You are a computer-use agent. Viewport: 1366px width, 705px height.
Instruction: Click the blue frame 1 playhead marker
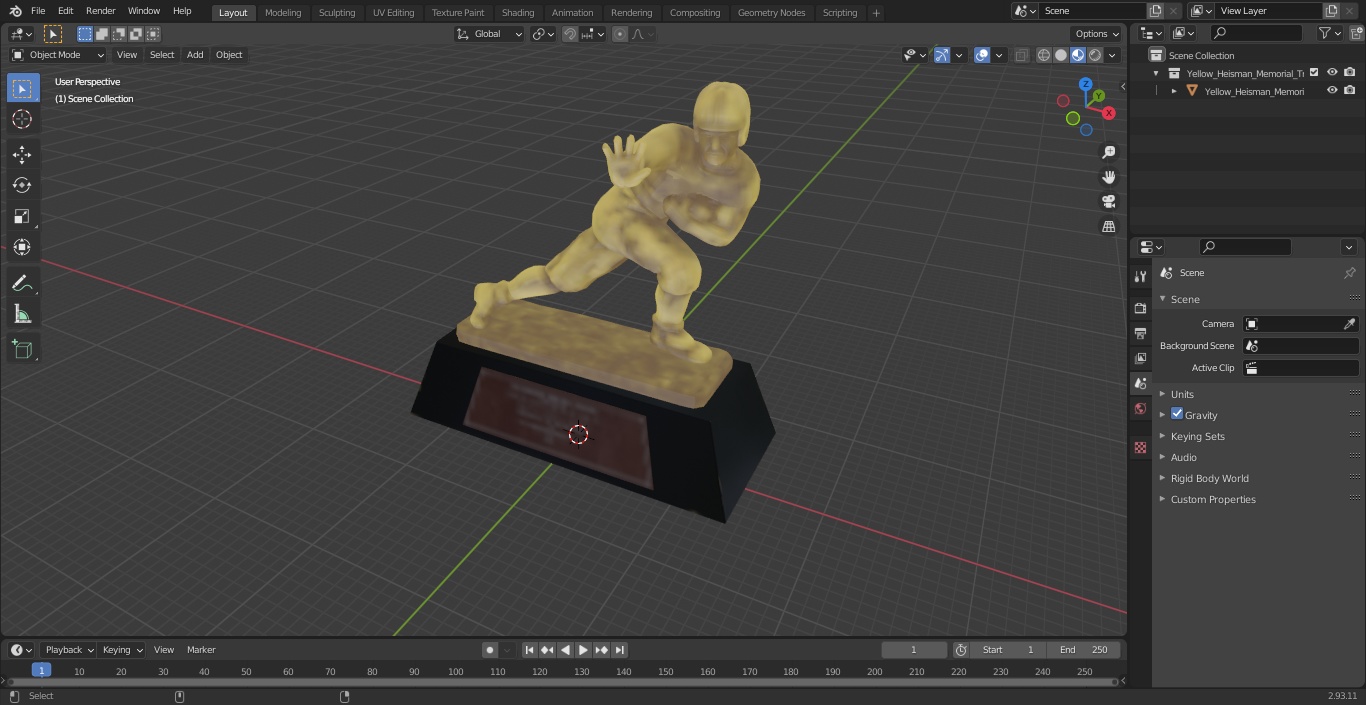click(x=41, y=670)
